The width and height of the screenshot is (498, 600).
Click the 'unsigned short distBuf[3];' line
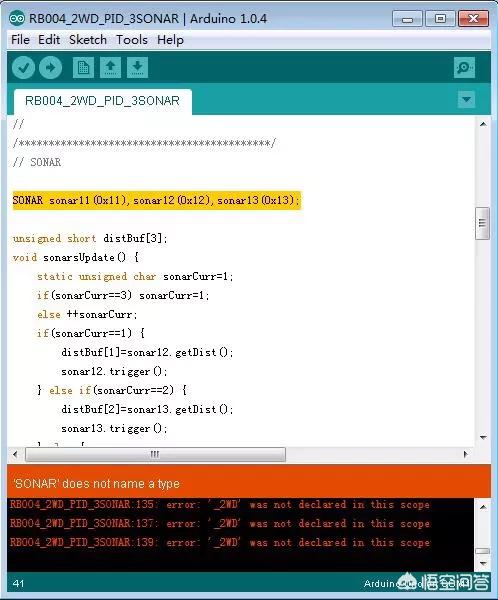[x=90, y=238]
